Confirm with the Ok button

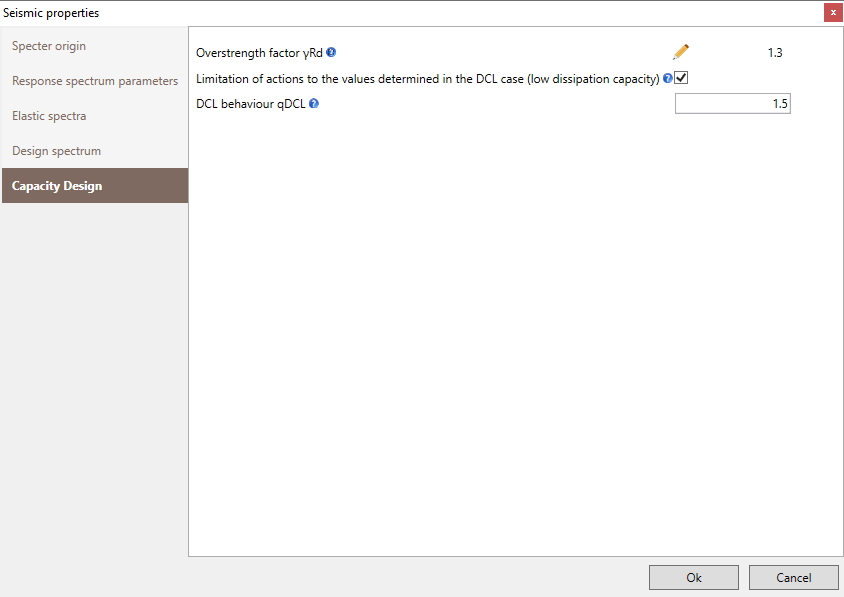(694, 578)
